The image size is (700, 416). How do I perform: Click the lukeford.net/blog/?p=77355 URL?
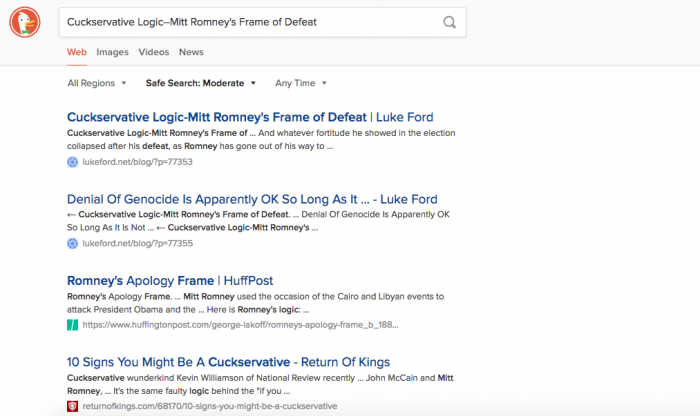click(138, 243)
